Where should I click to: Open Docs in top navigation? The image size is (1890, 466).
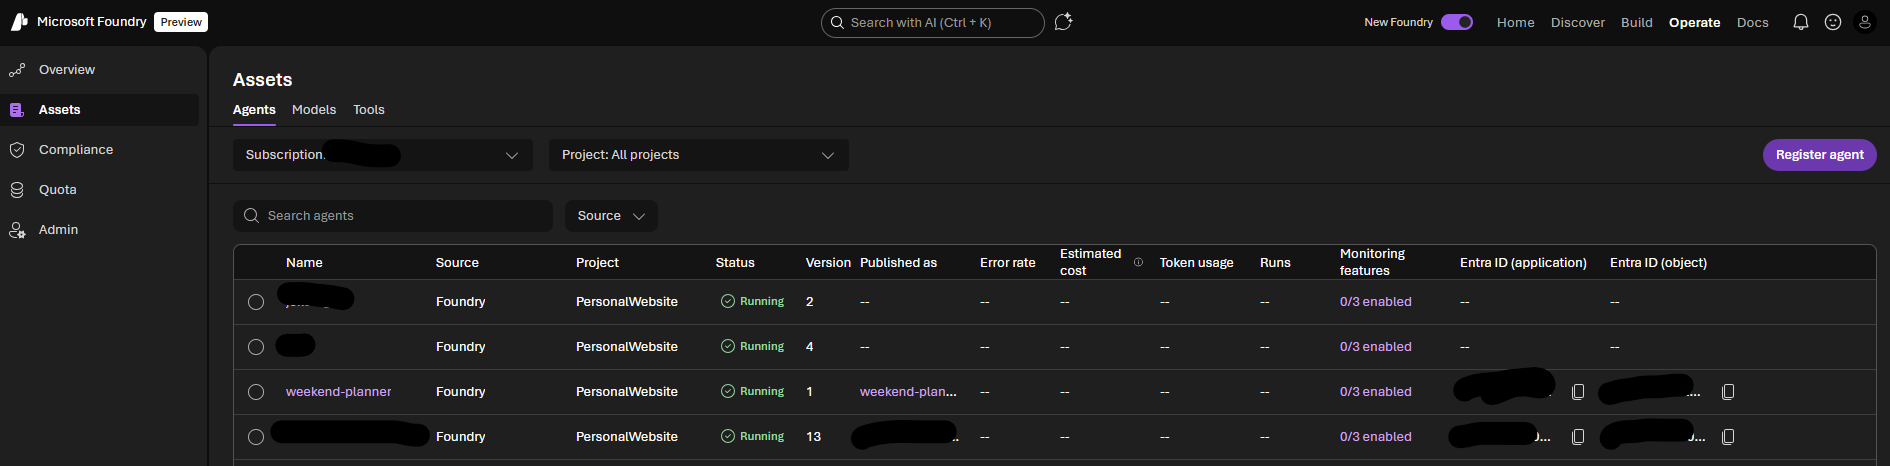pyautogui.click(x=1753, y=22)
